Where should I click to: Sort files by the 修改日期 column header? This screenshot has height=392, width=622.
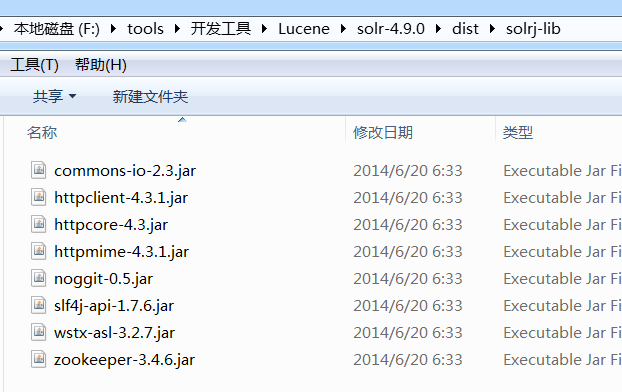[x=383, y=133]
